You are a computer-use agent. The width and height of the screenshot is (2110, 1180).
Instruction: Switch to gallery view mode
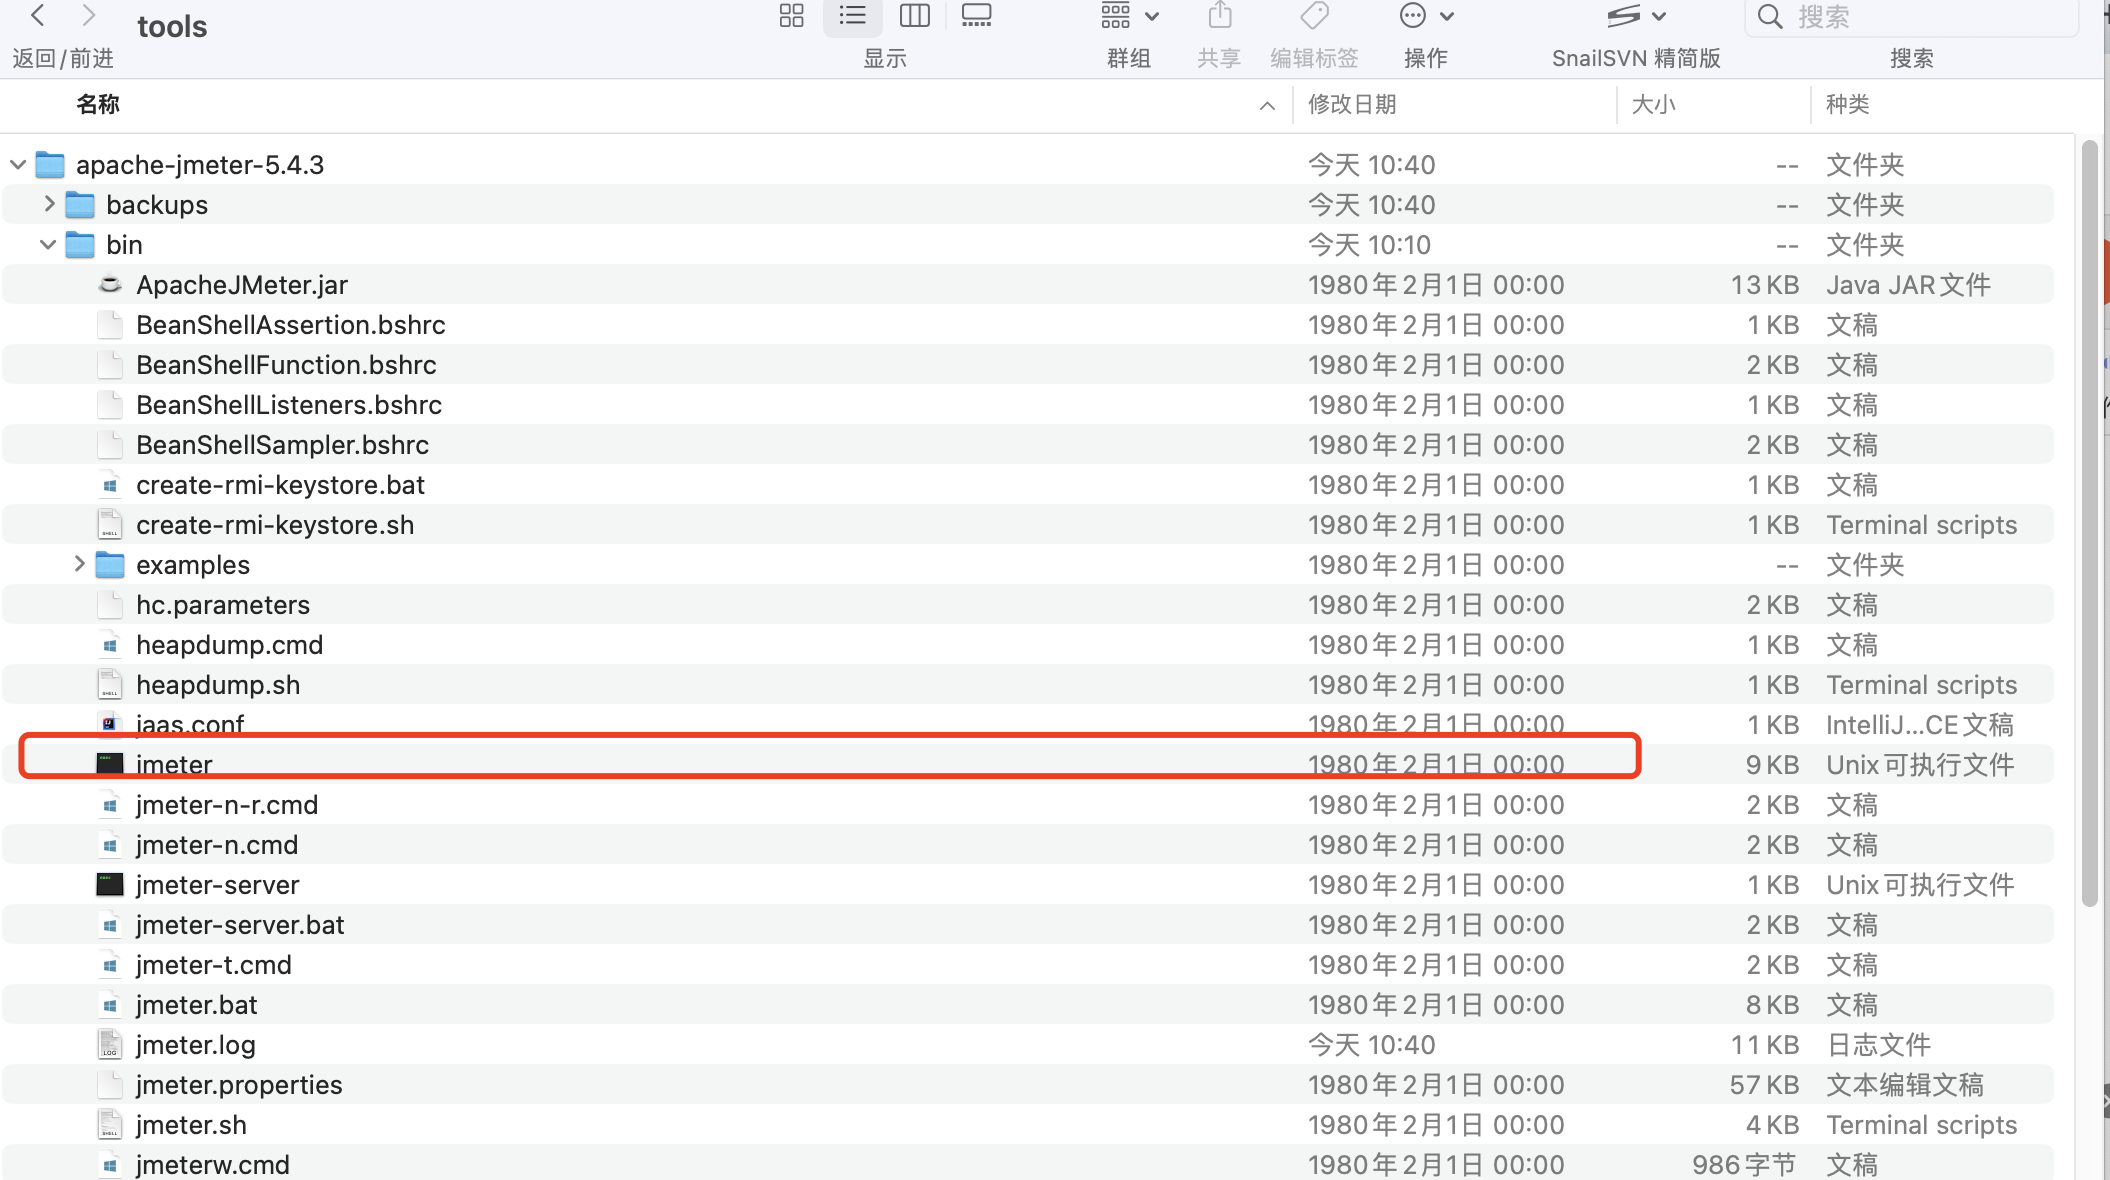(x=976, y=16)
